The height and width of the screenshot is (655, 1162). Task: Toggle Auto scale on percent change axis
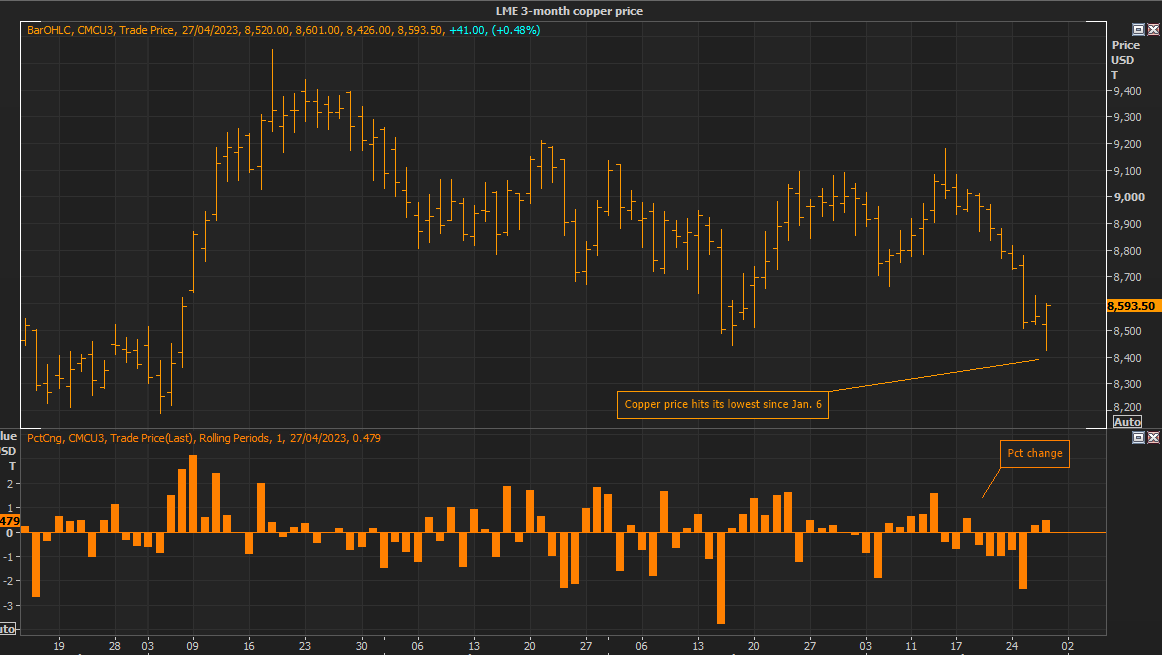coord(7,629)
